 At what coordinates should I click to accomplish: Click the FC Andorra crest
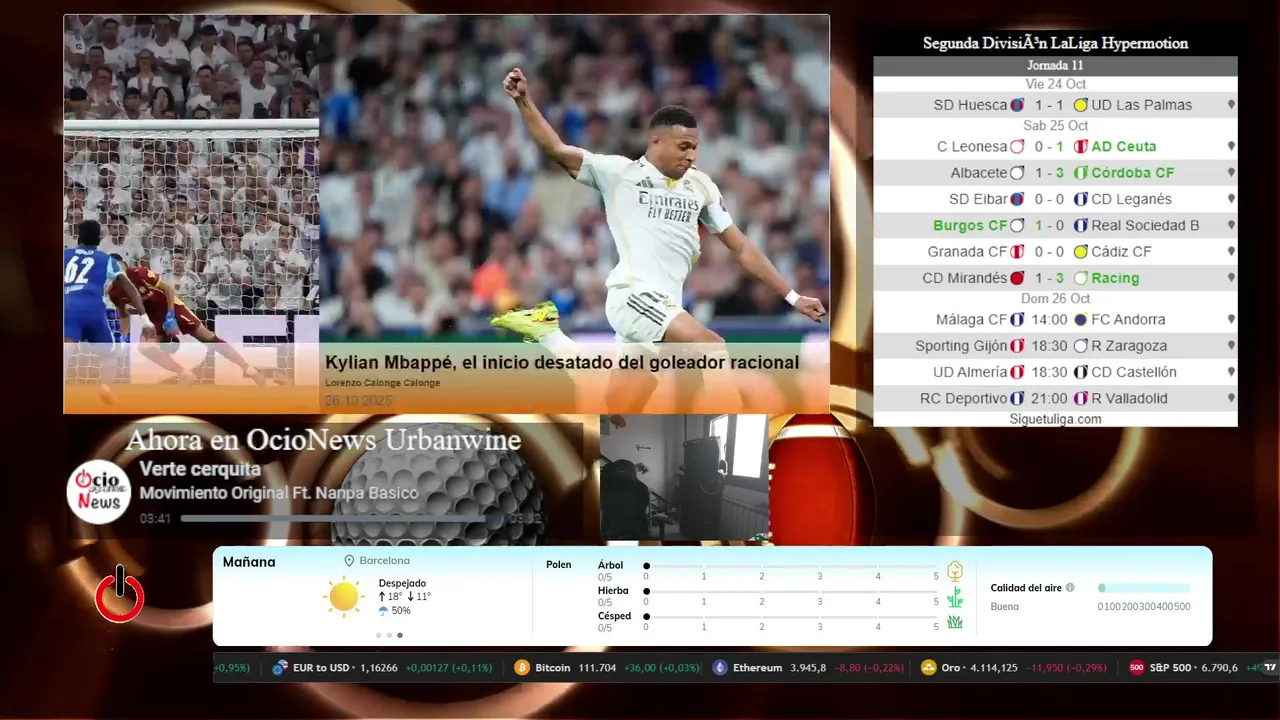point(1080,320)
